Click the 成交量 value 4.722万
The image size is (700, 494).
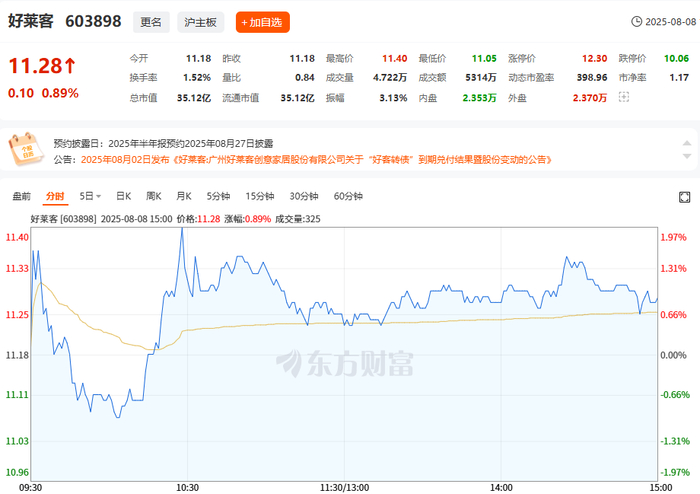point(390,78)
